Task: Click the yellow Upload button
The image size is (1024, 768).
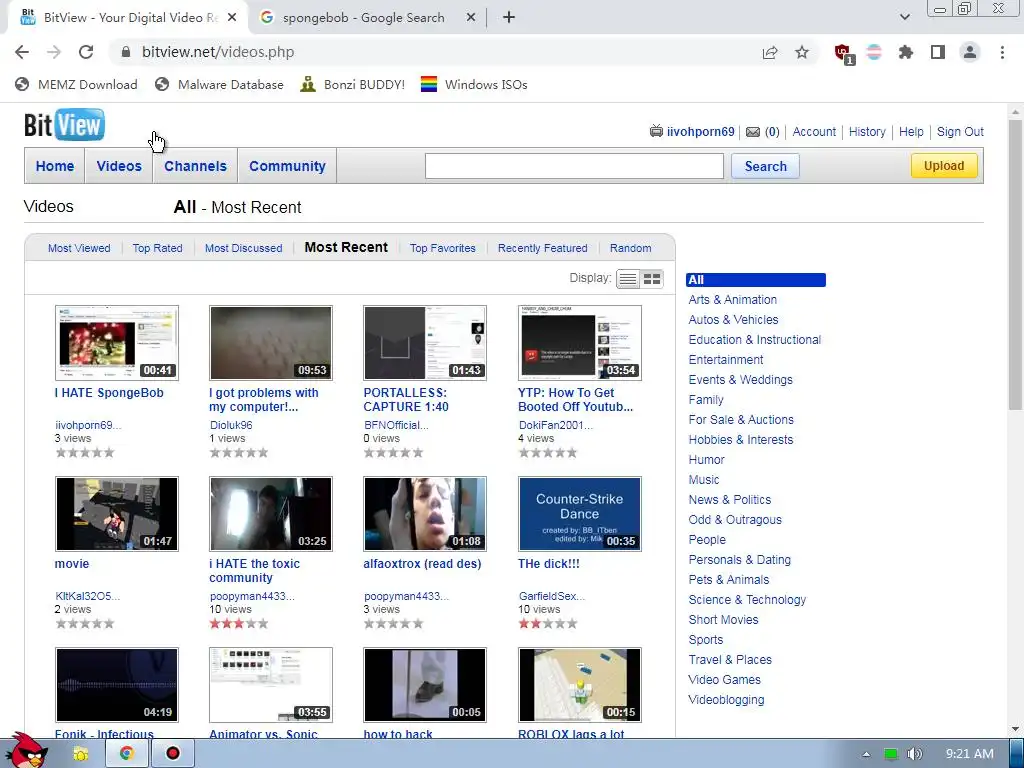Action: 944,166
